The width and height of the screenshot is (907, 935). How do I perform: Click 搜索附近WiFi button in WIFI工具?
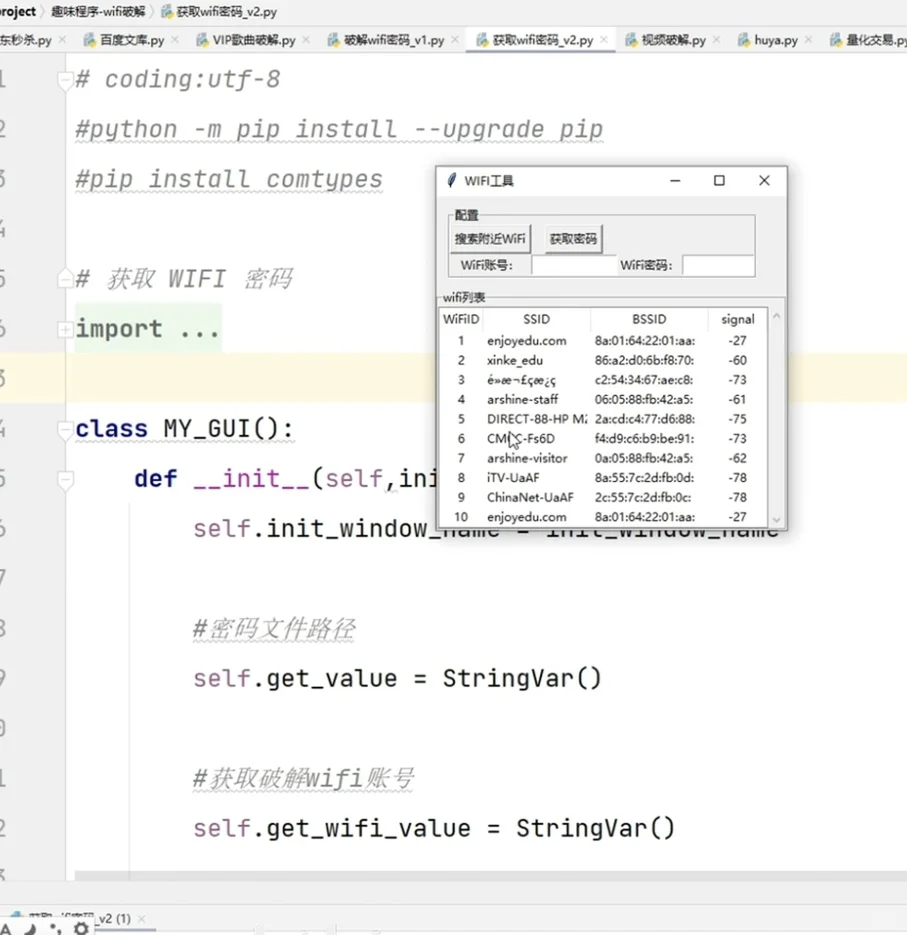click(x=490, y=239)
